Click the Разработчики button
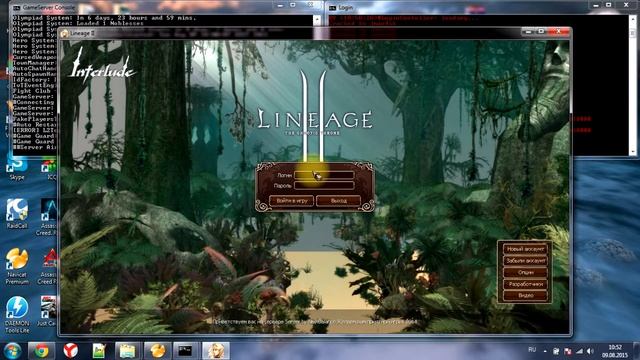The image size is (640, 360). [x=525, y=284]
